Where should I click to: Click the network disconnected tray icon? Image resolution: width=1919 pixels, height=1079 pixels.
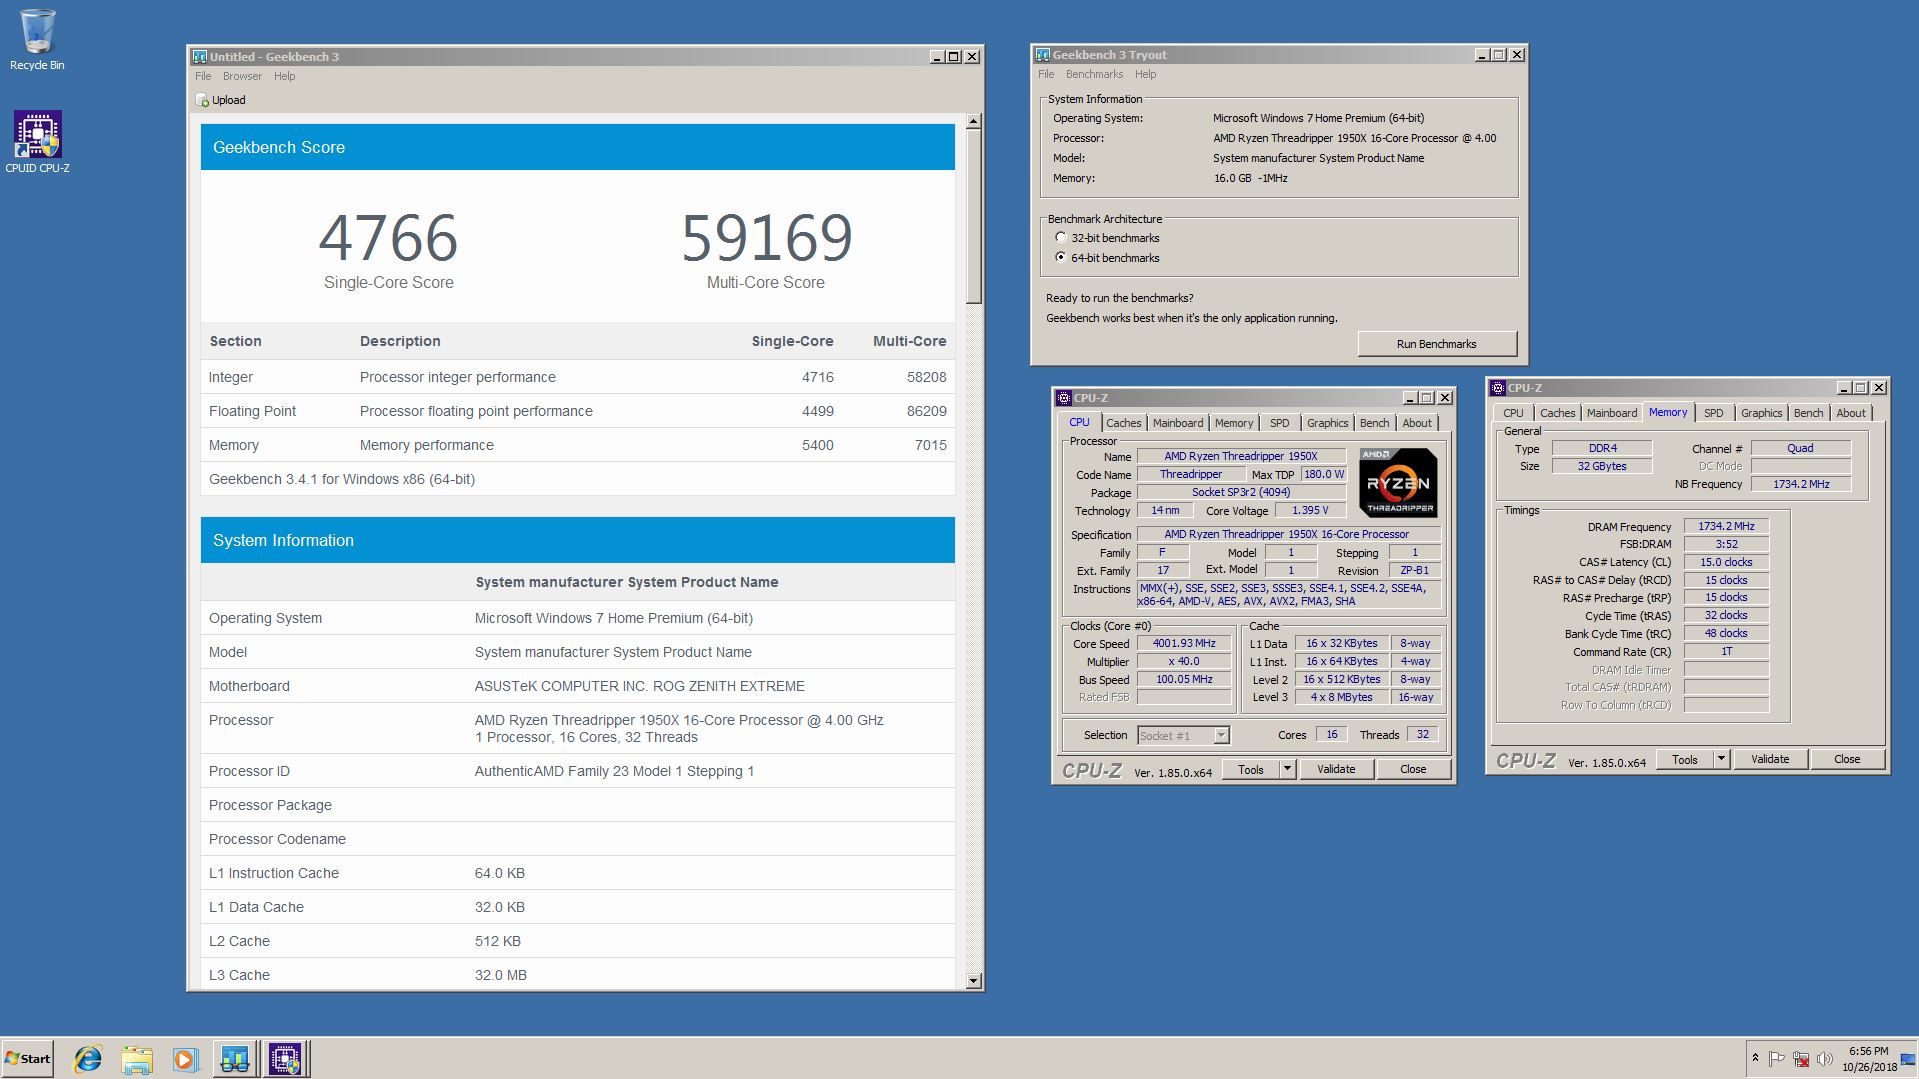pos(1801,1059)
